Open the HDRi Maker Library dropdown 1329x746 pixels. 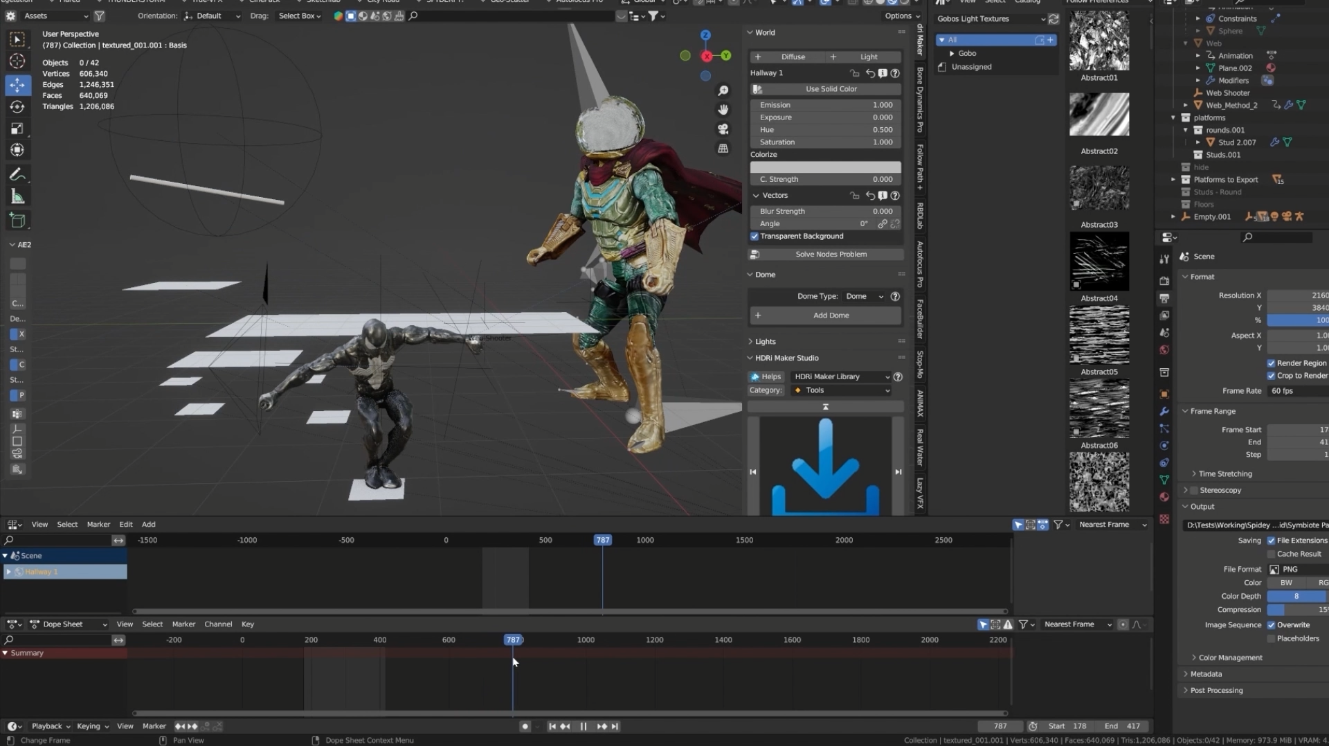coord(840,376)
